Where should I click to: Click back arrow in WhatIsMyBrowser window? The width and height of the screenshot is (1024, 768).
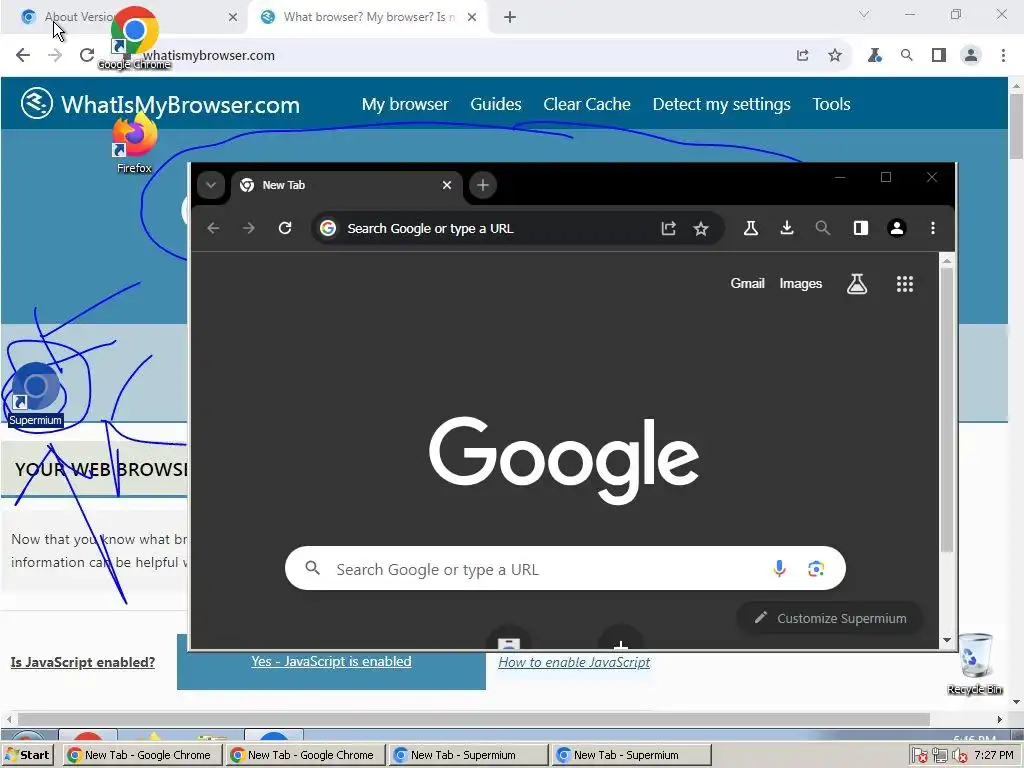coord(23,55)
